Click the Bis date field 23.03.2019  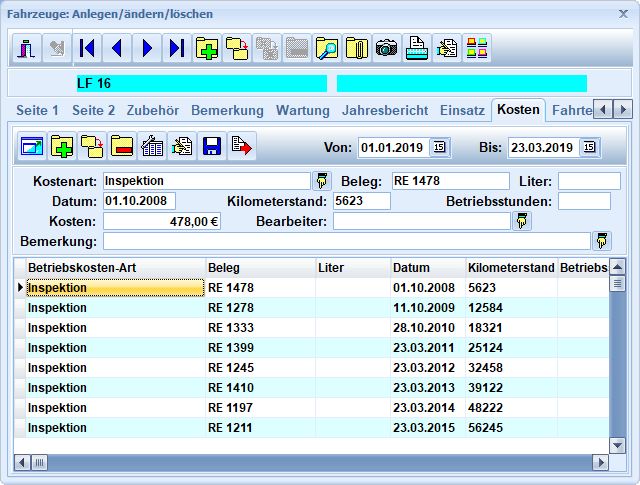[x=544, y=147]
